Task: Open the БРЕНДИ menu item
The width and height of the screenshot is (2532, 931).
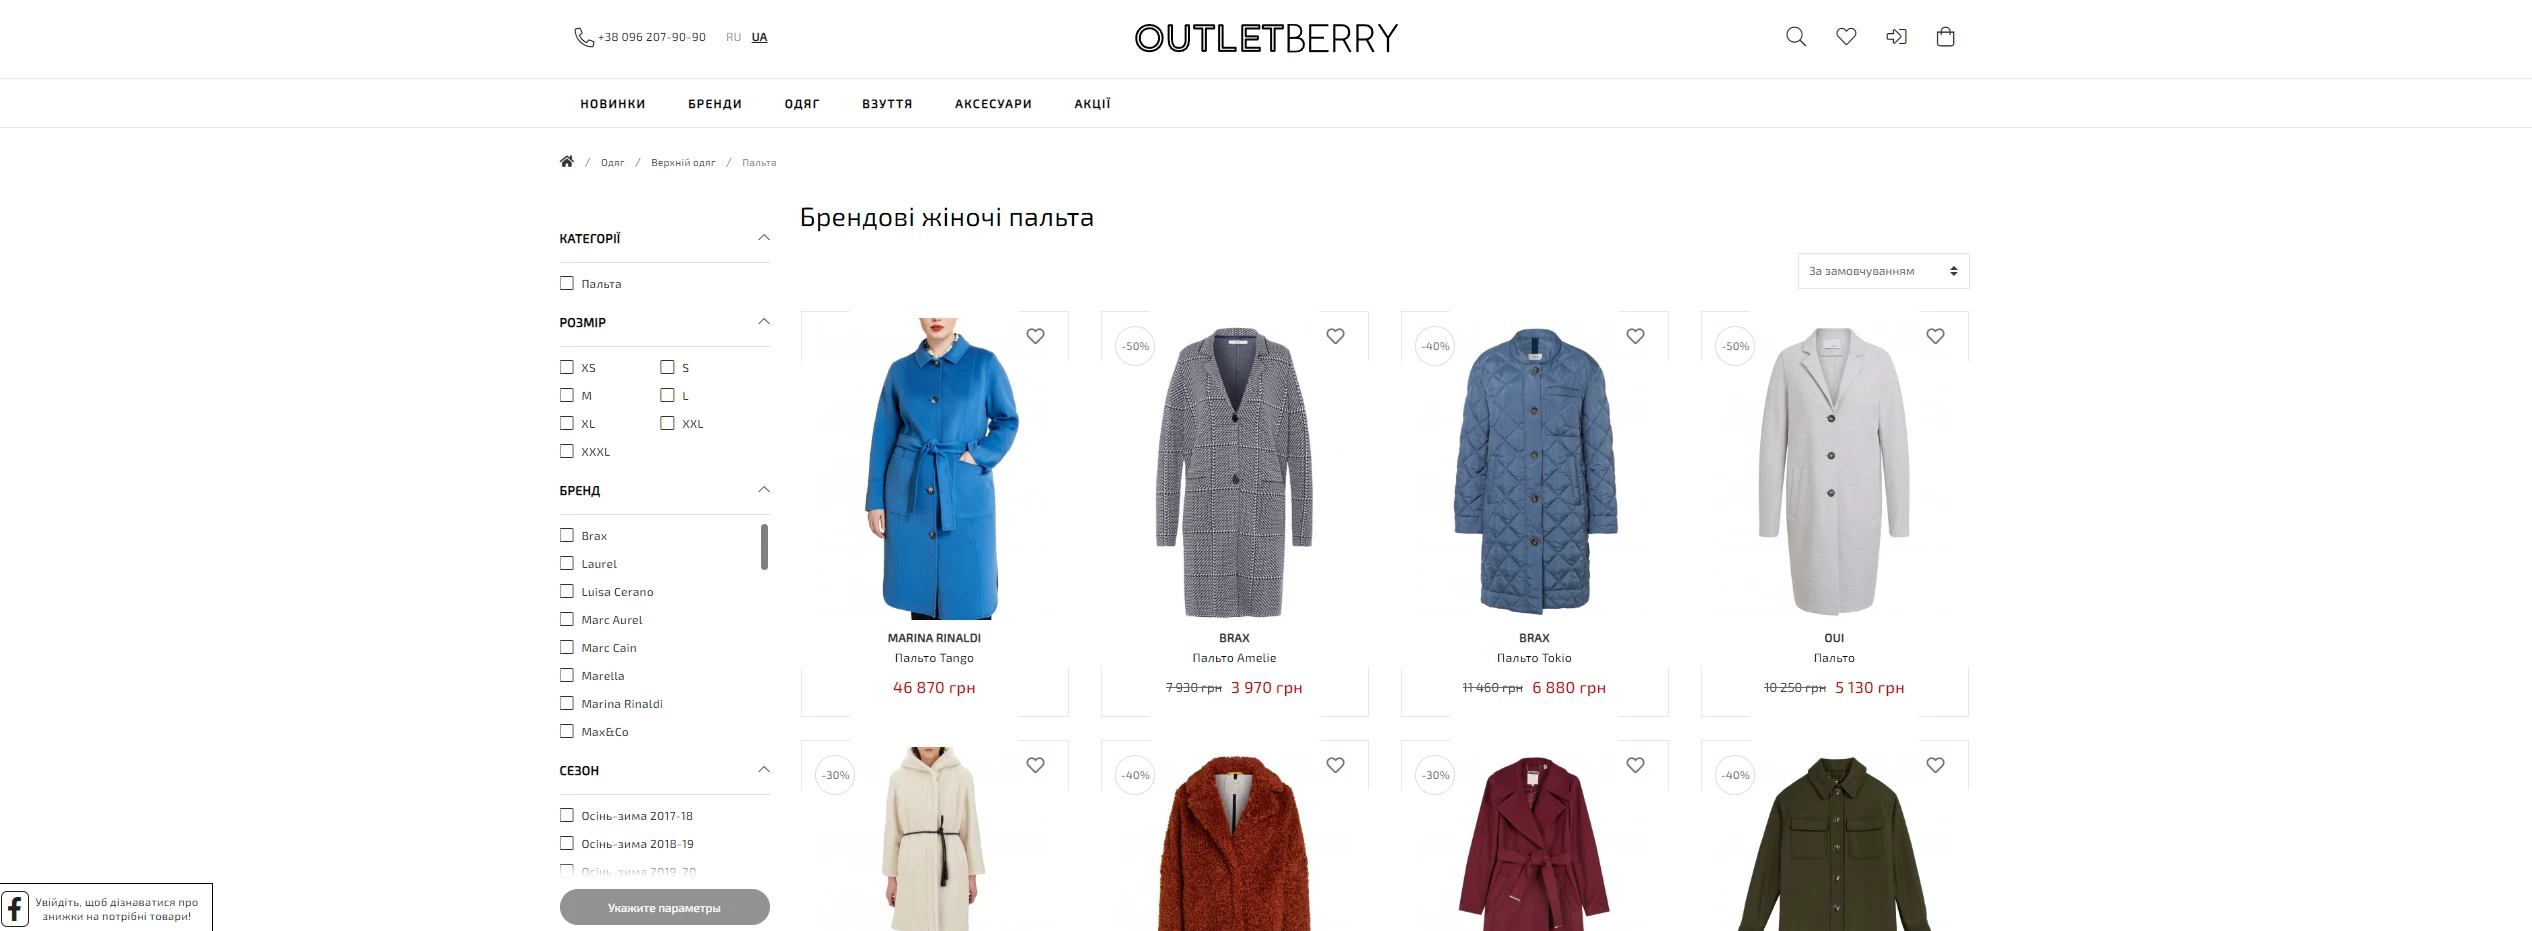Action: (x=715, y=104)
